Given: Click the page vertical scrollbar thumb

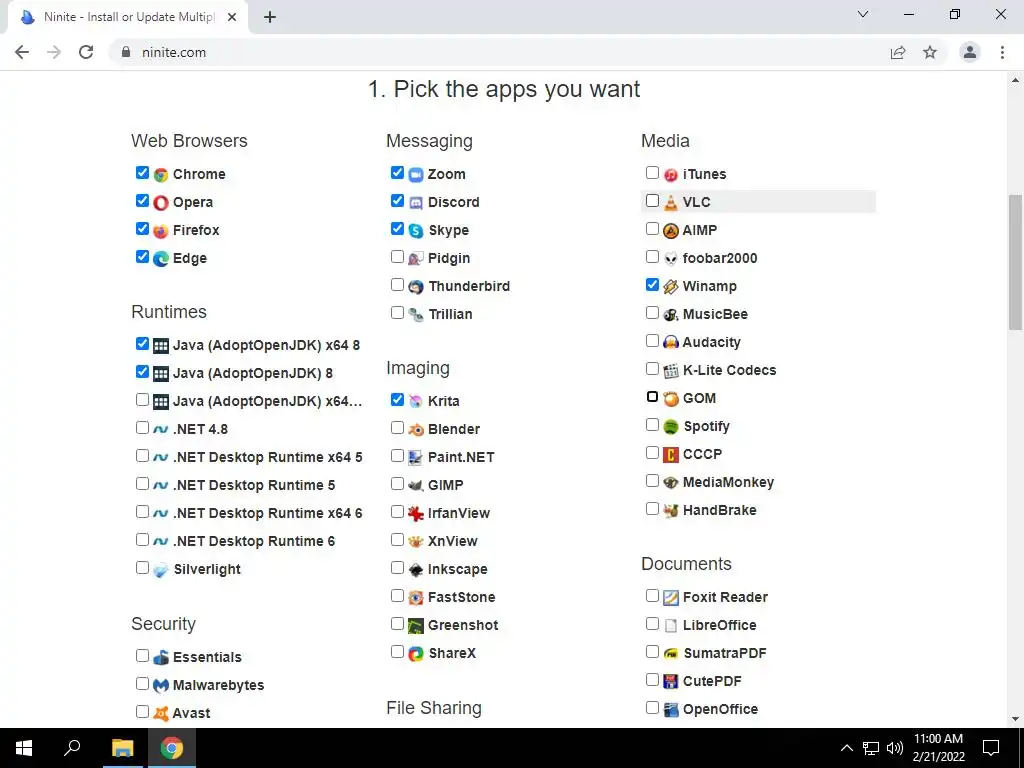Looking at the screenshot, I should [1016, 262].
